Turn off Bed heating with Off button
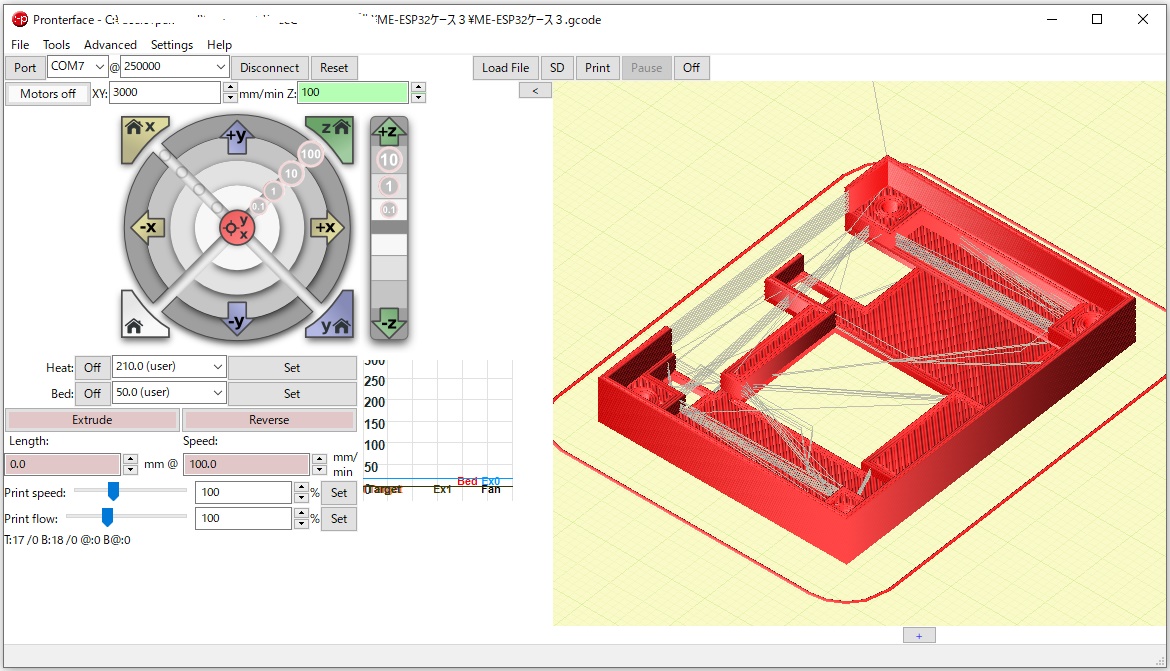Image resolution: width=1170 pixels, height=671 pixels. tap(93, 394)
